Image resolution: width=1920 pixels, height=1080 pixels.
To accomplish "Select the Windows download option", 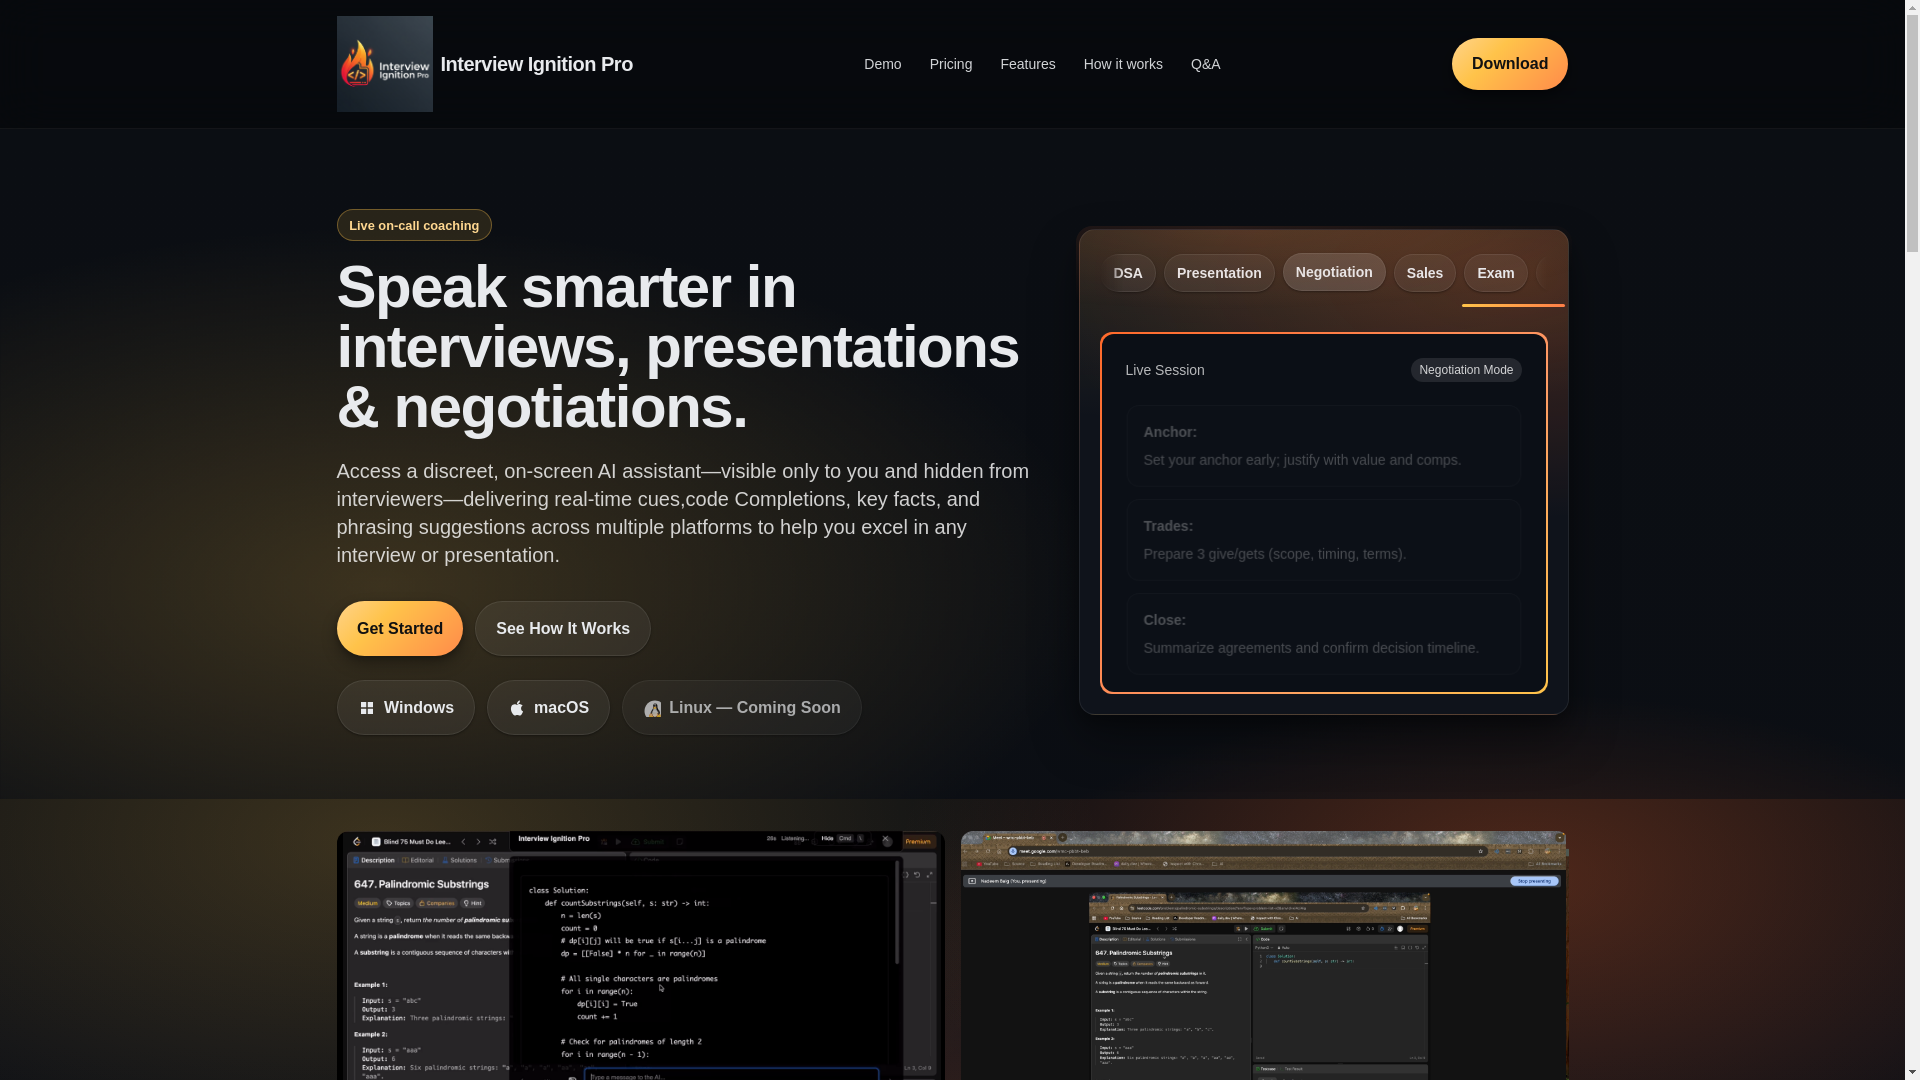I will click(x=406, y=708).
